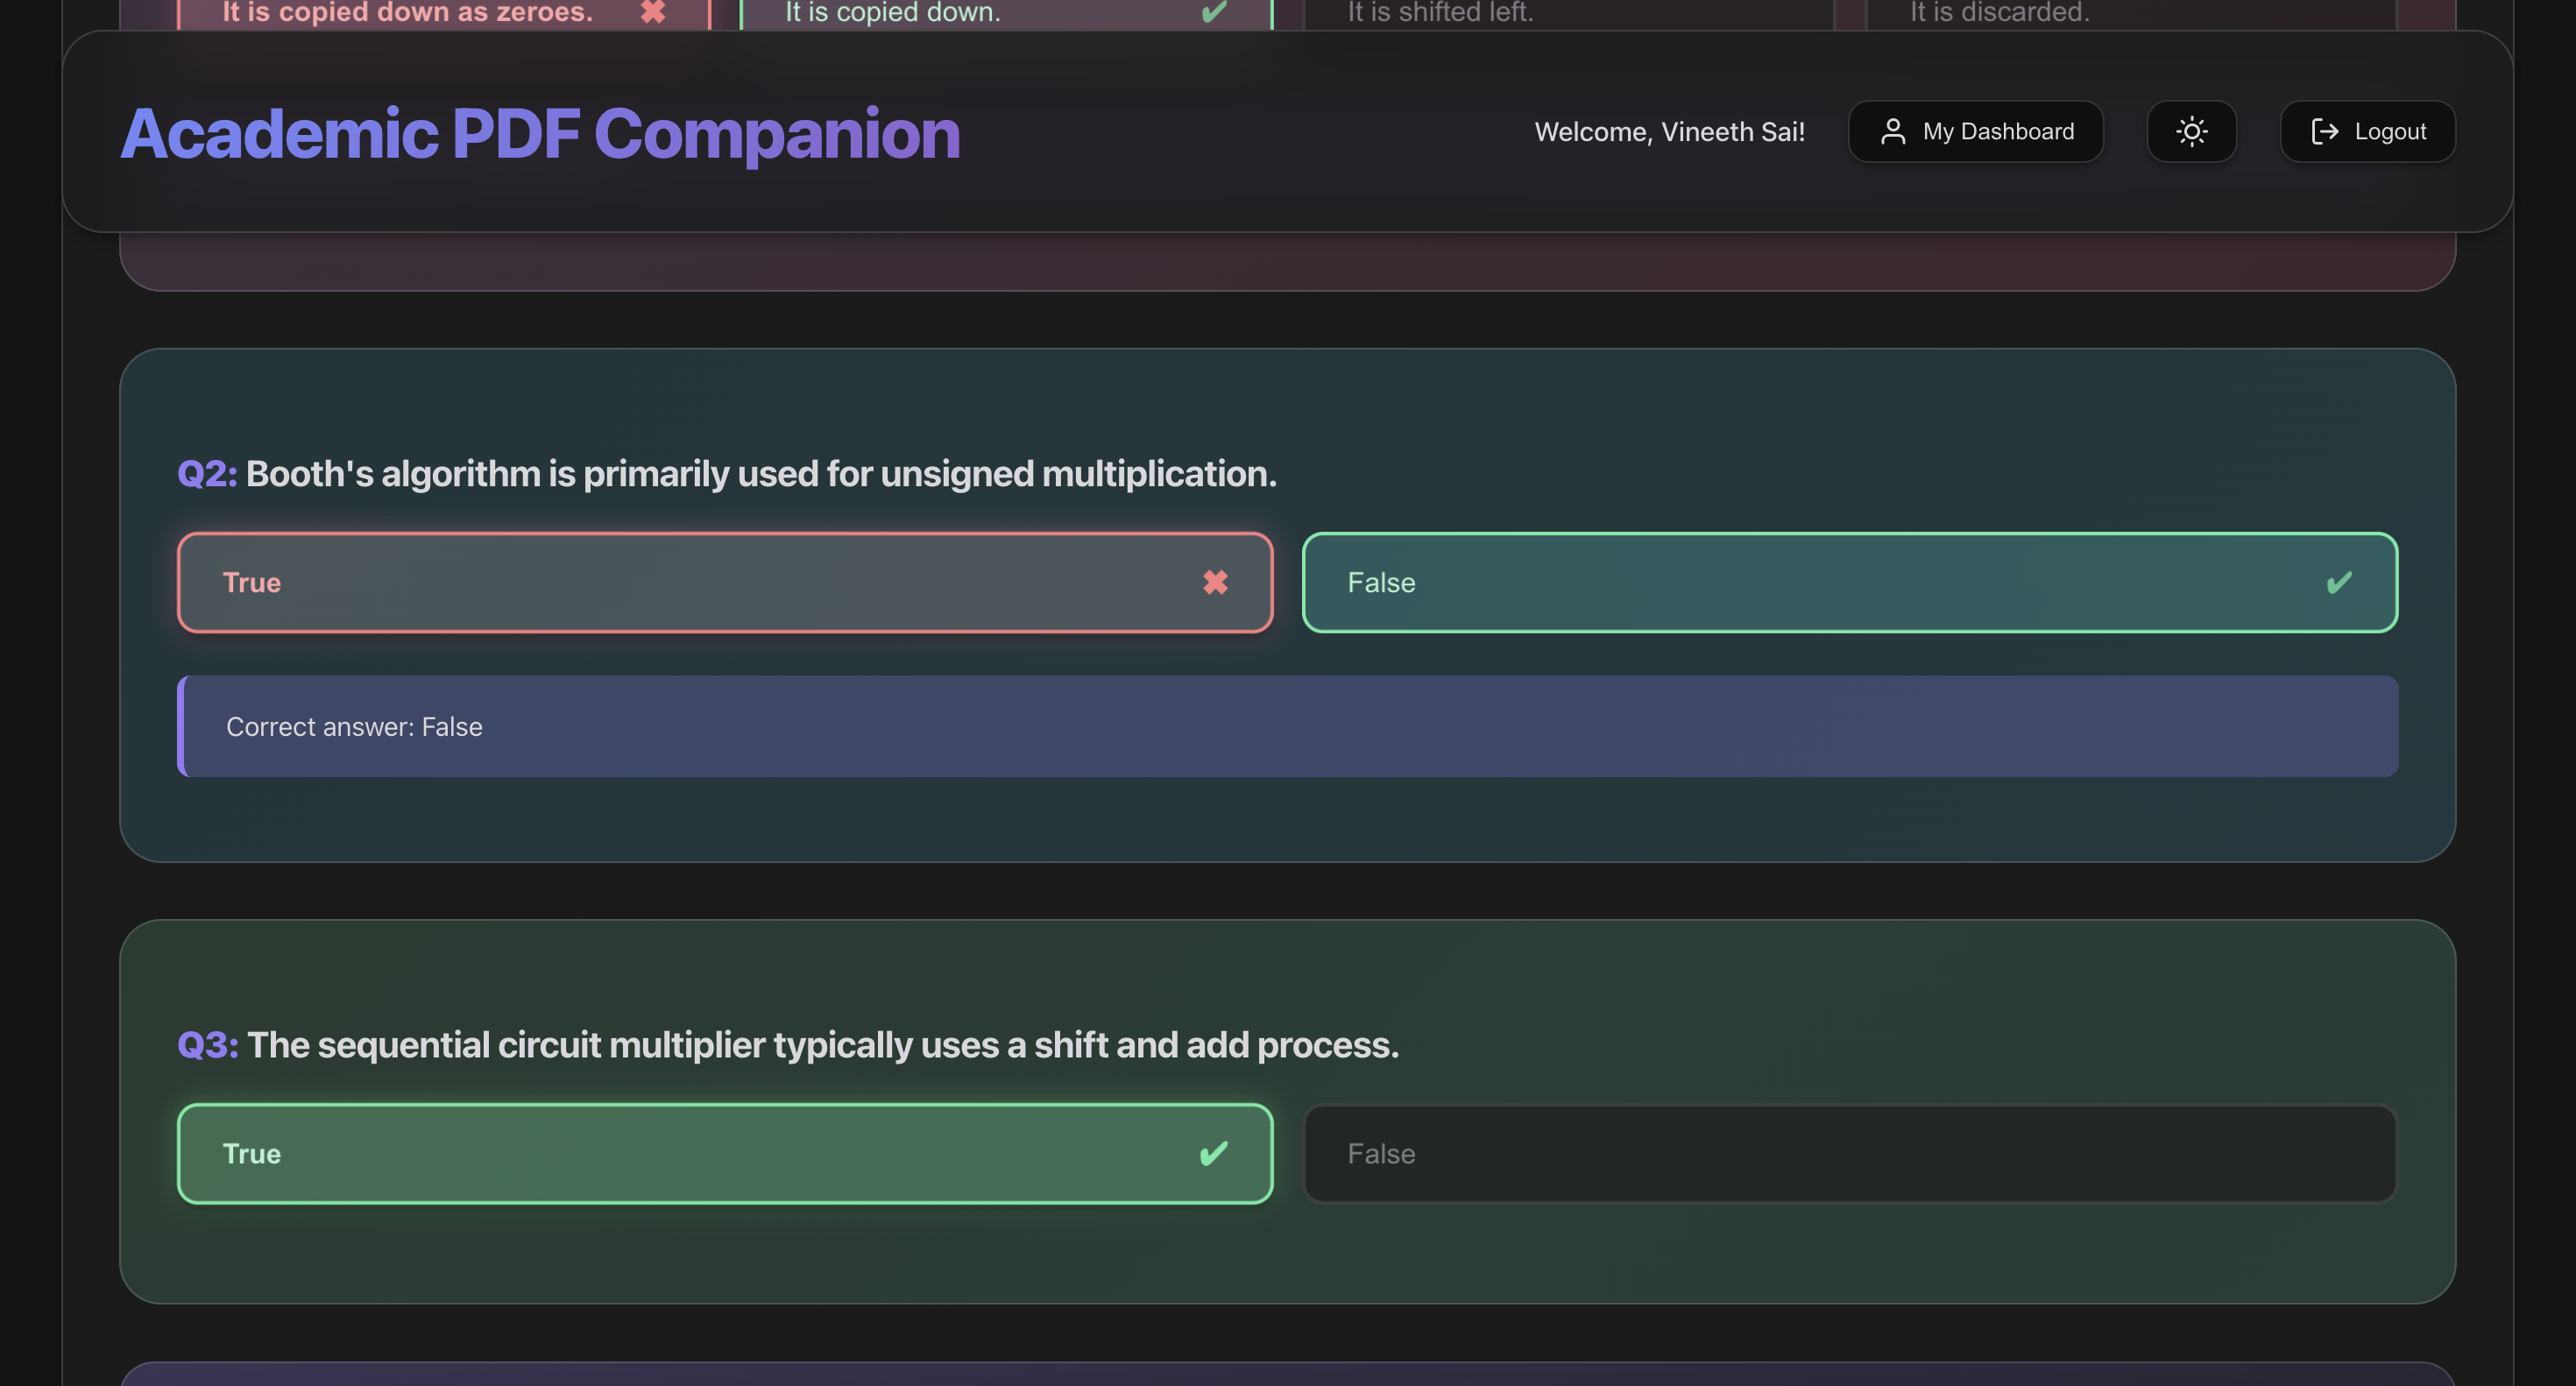
Task: Choose 'It is discarded.' option
Action: pyautogui.click(x=2130, y=14)
